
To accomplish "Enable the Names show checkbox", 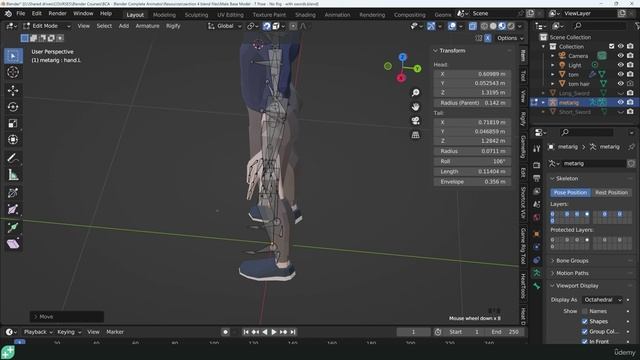I will 584,311.
